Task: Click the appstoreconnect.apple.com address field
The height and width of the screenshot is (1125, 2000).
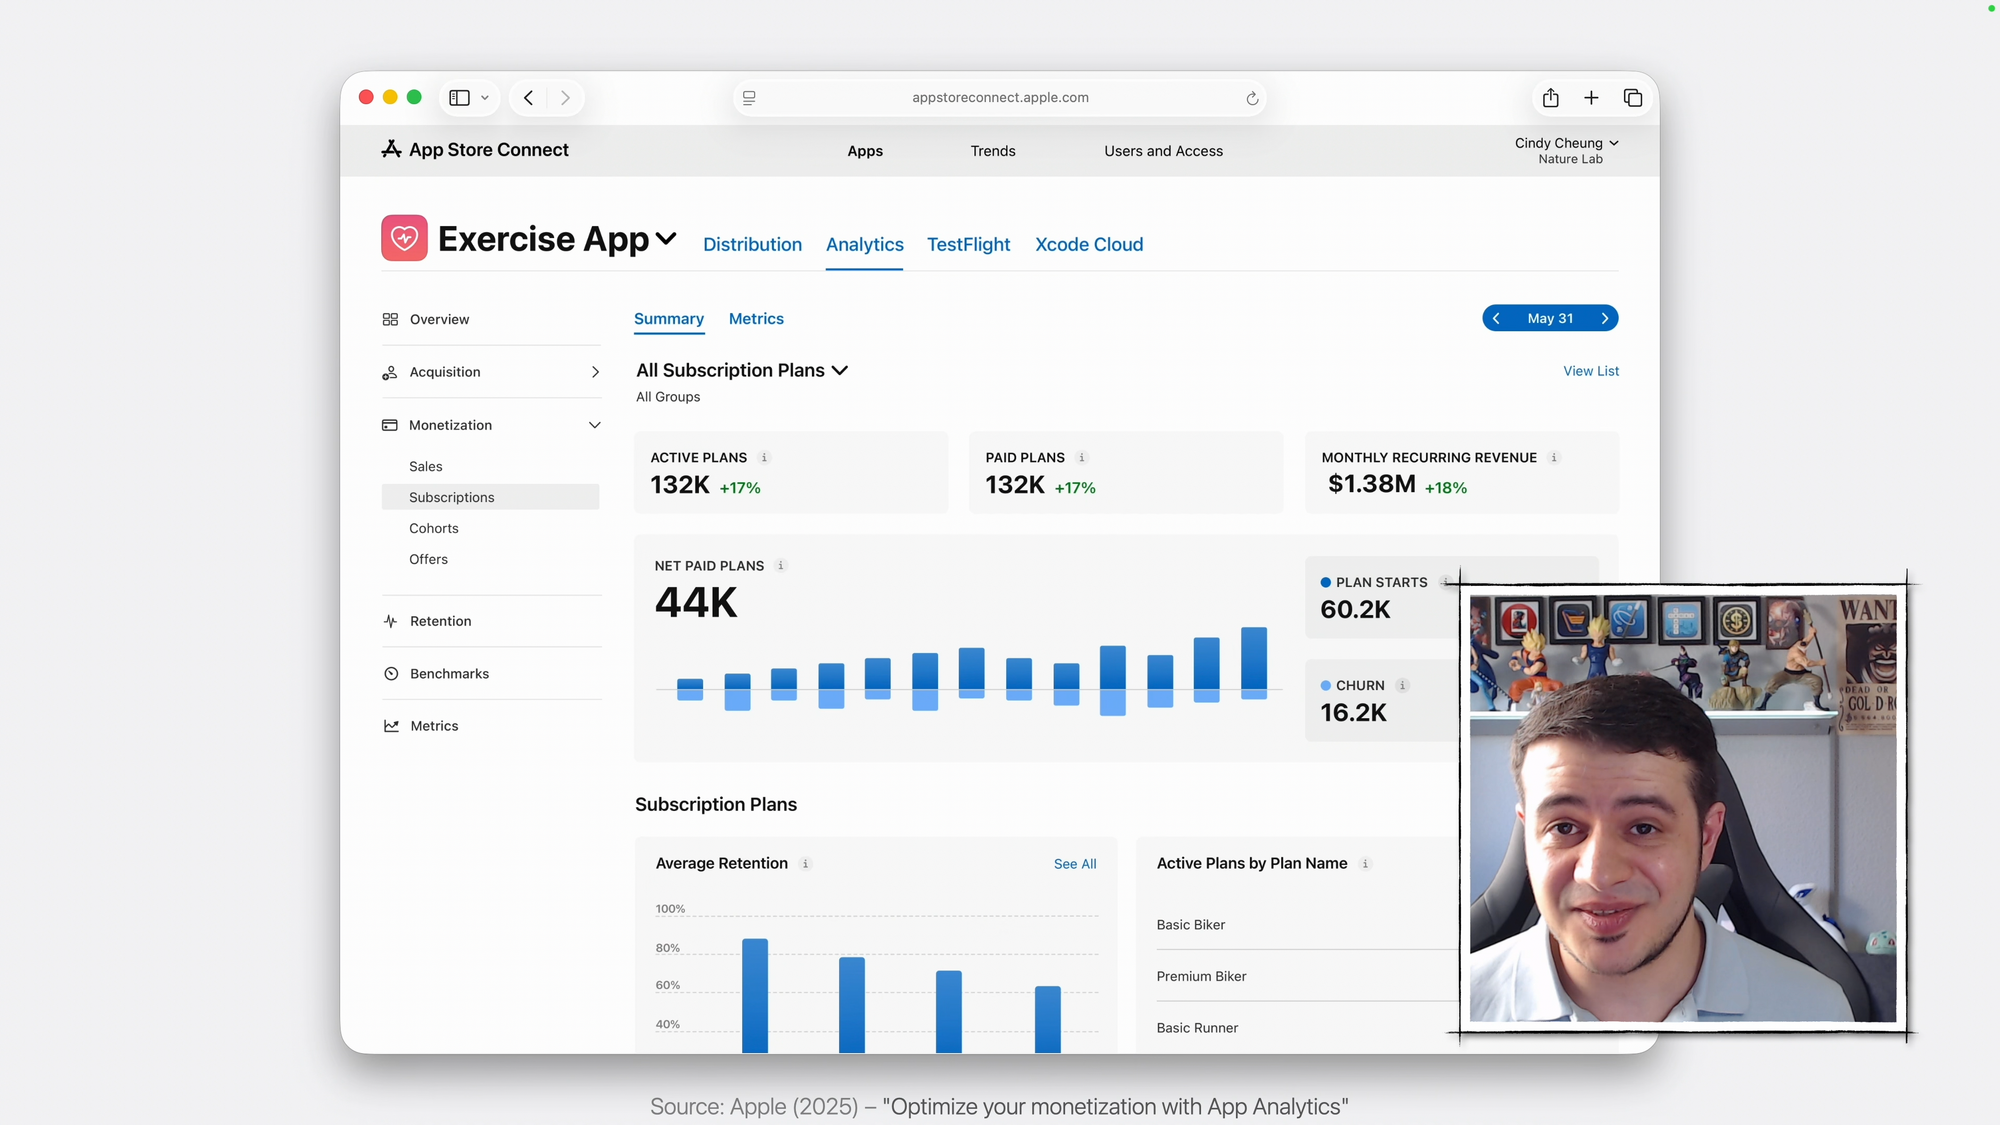Action: click(1000, 98)
